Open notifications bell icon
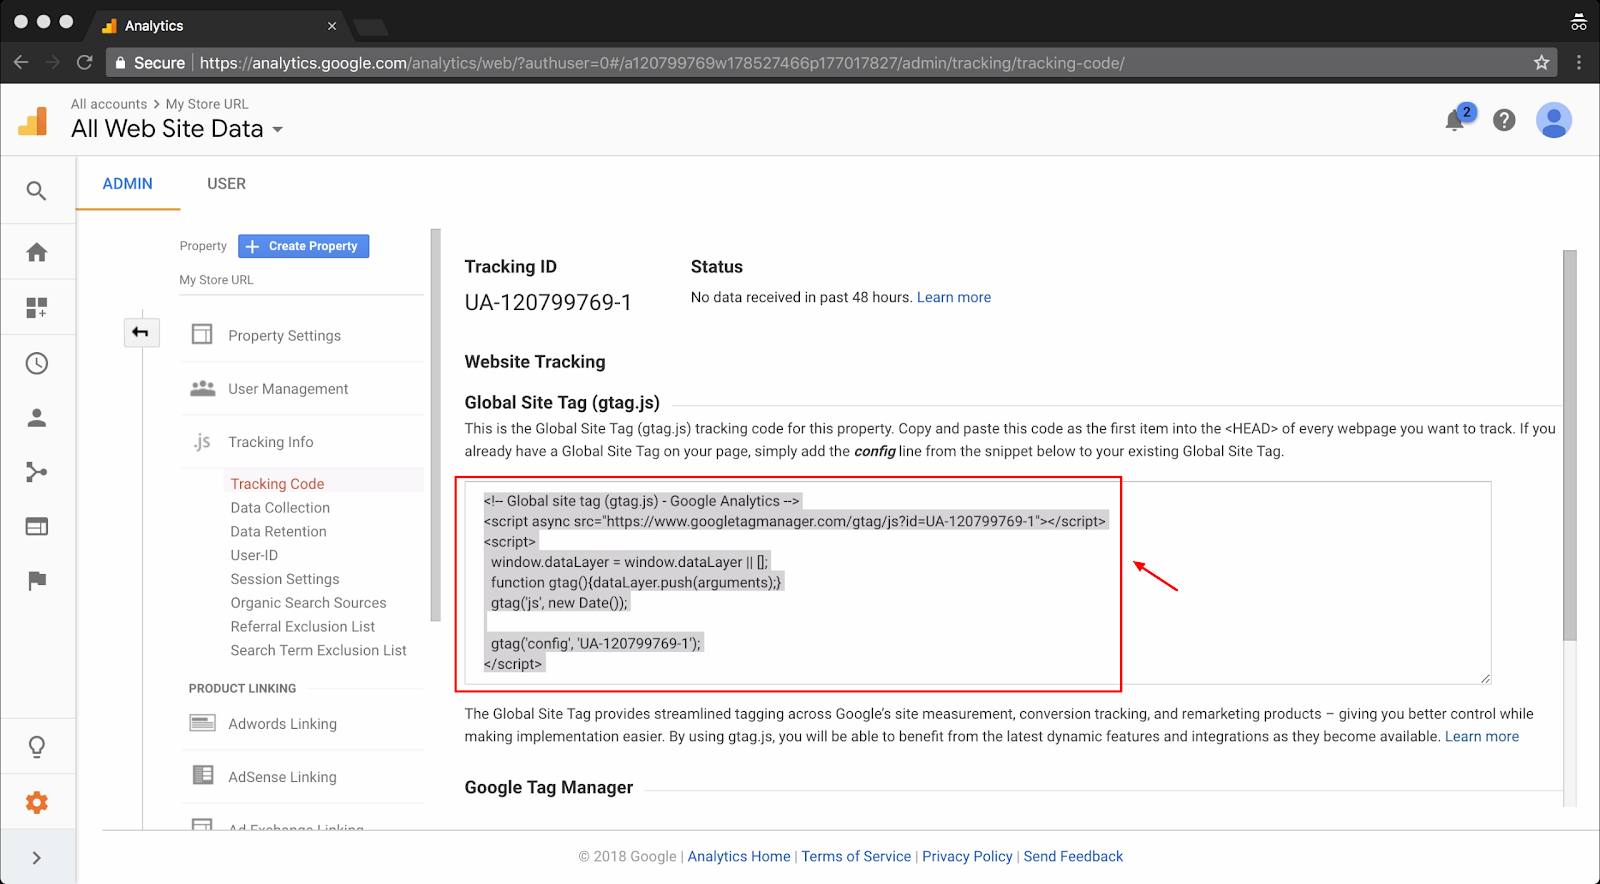The width and height of the screenshot is (1600, 884). pos(1455,121)
